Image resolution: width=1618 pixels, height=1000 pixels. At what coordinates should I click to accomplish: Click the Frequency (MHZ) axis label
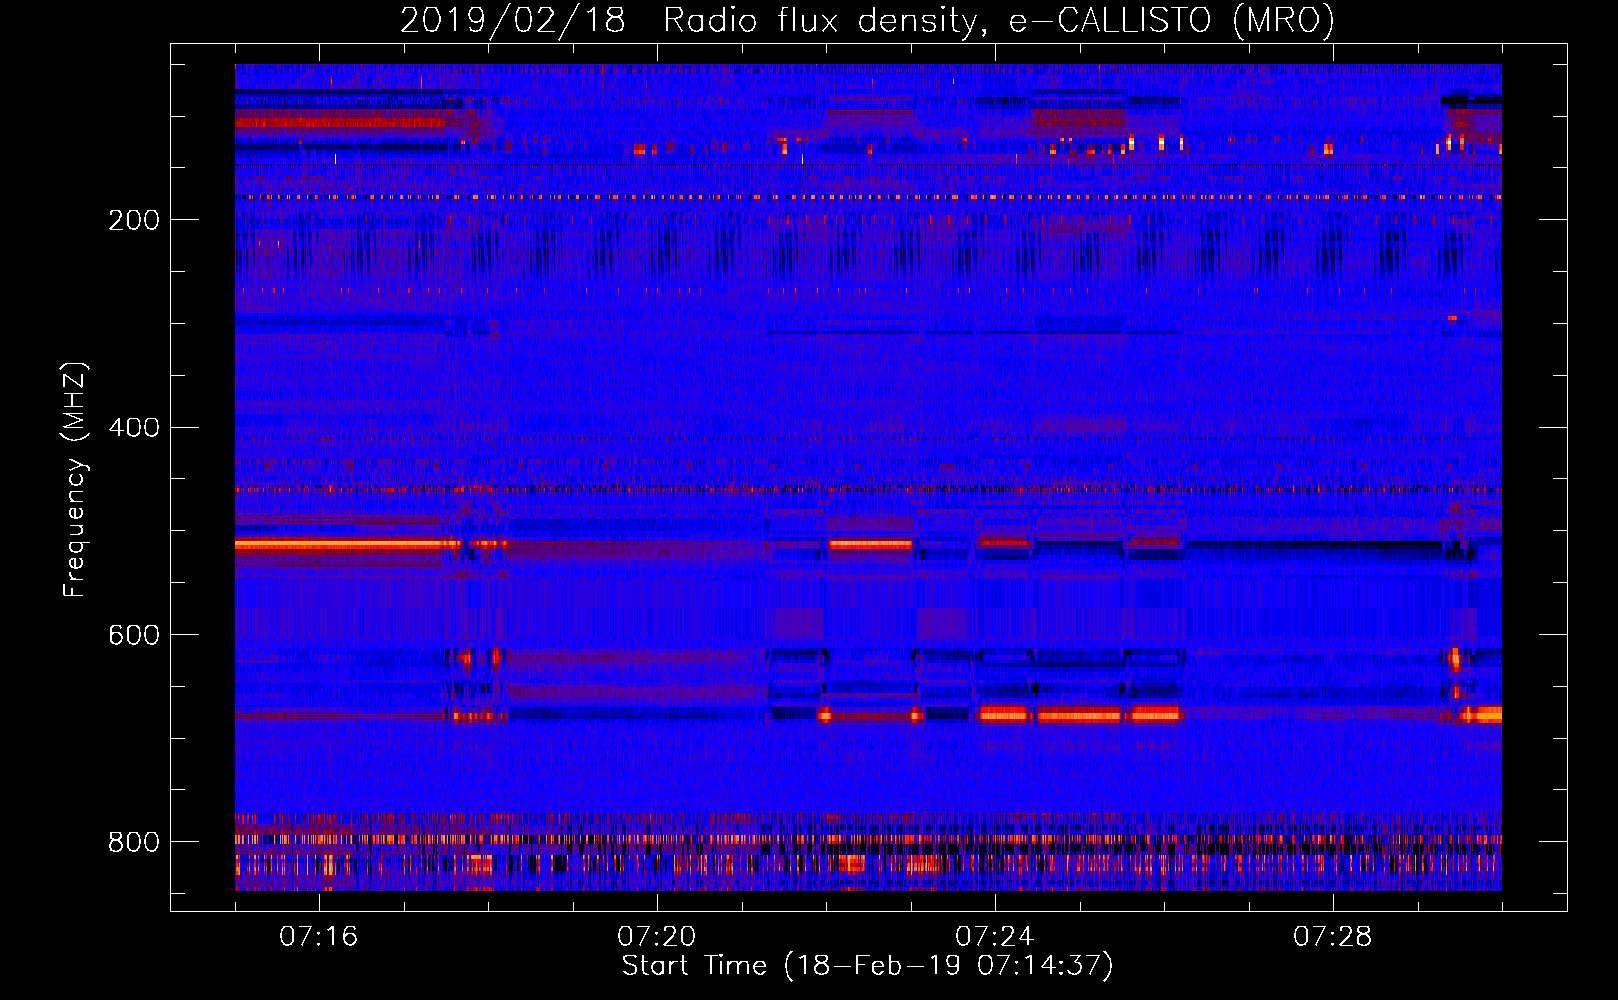coord(75,479)
